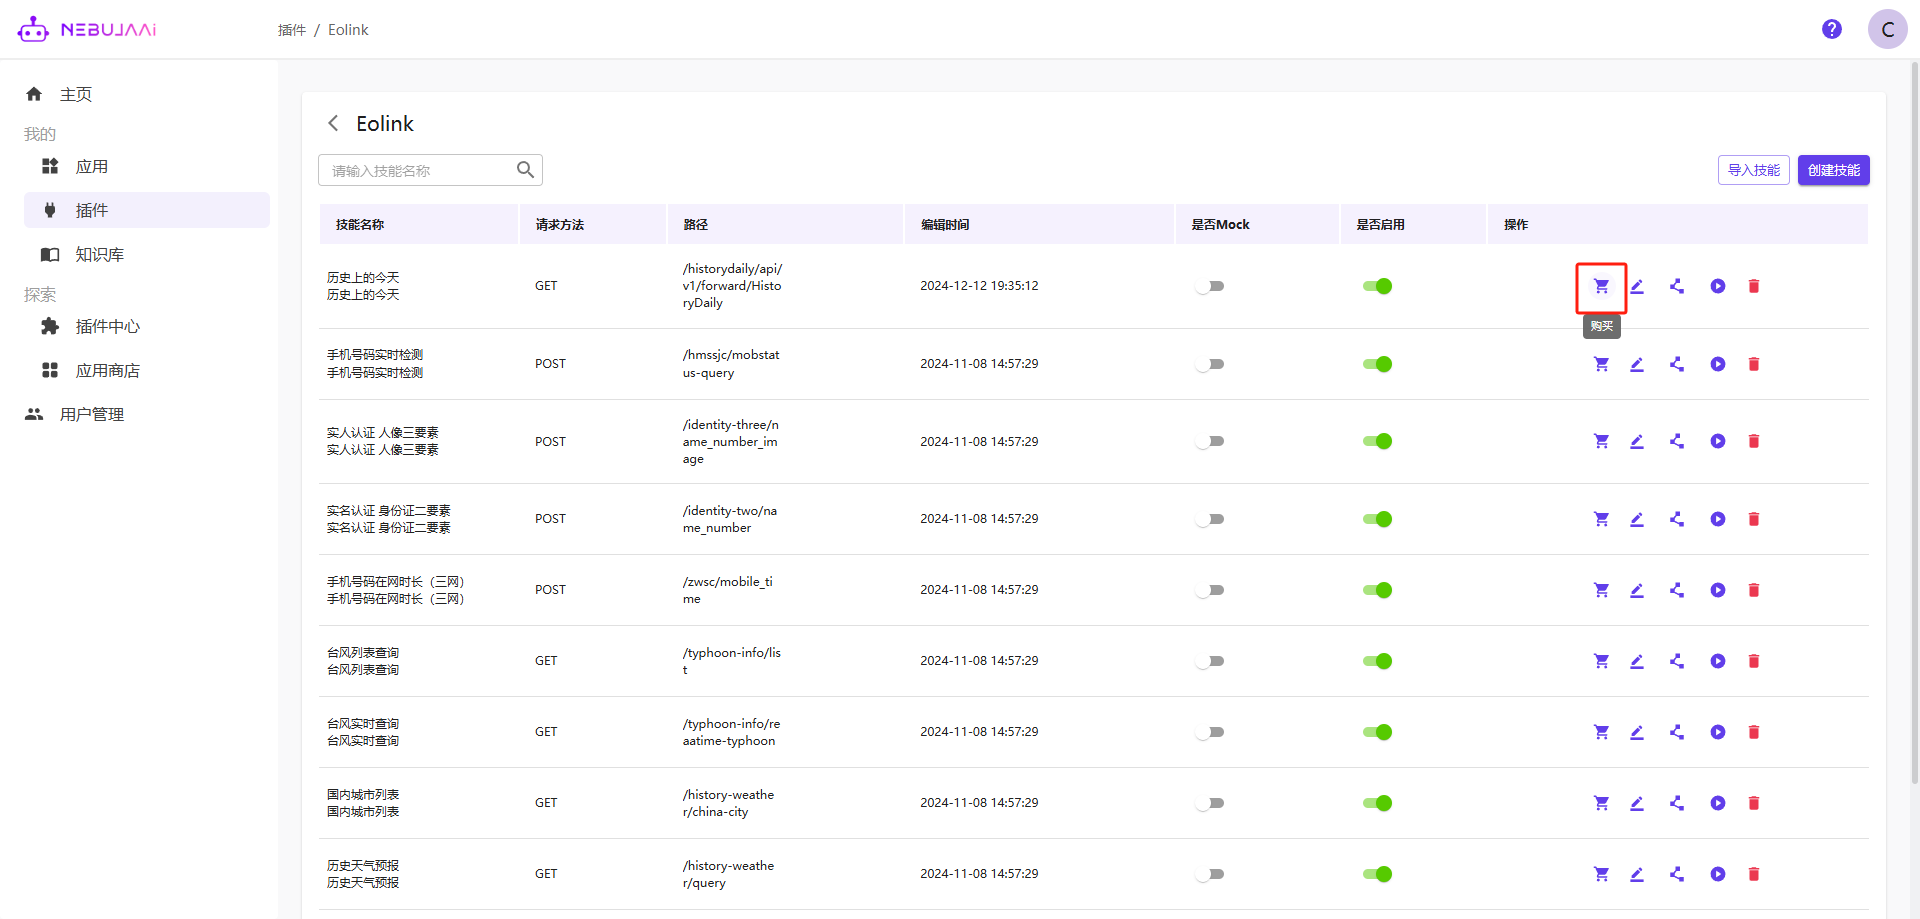The image size is (1920, 919).
Task: Disable the 手机号码实时检测 enabled switch
Action: (1377, 364)
